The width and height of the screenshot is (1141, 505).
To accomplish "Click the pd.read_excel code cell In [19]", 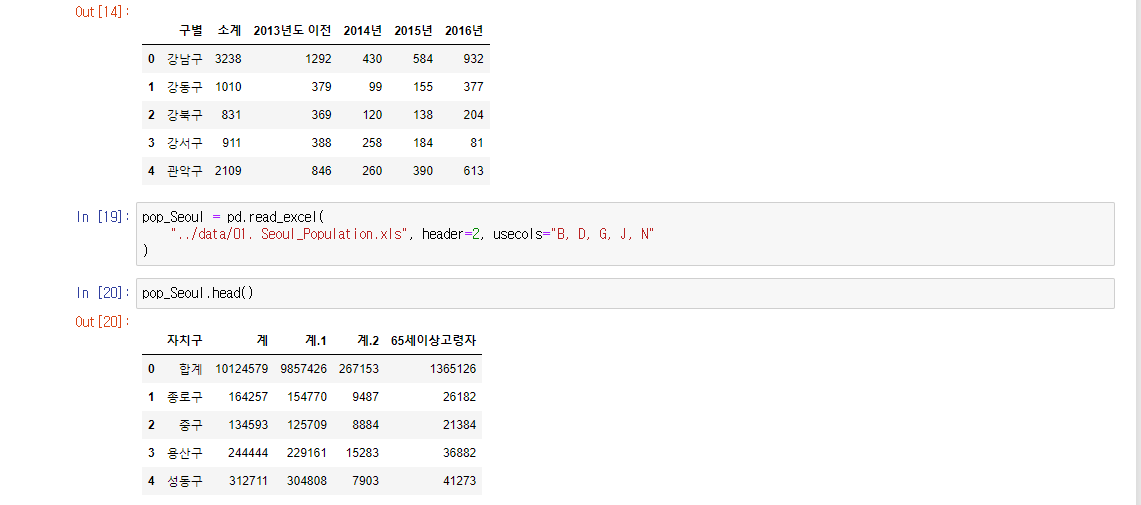I will pyautogui.click(x=625, y=234).
